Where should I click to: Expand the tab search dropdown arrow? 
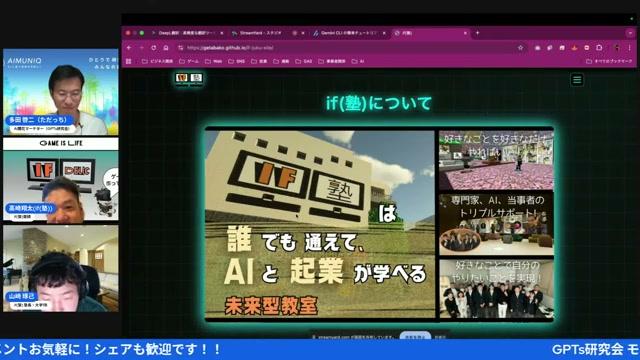click(x=630, y=33)
